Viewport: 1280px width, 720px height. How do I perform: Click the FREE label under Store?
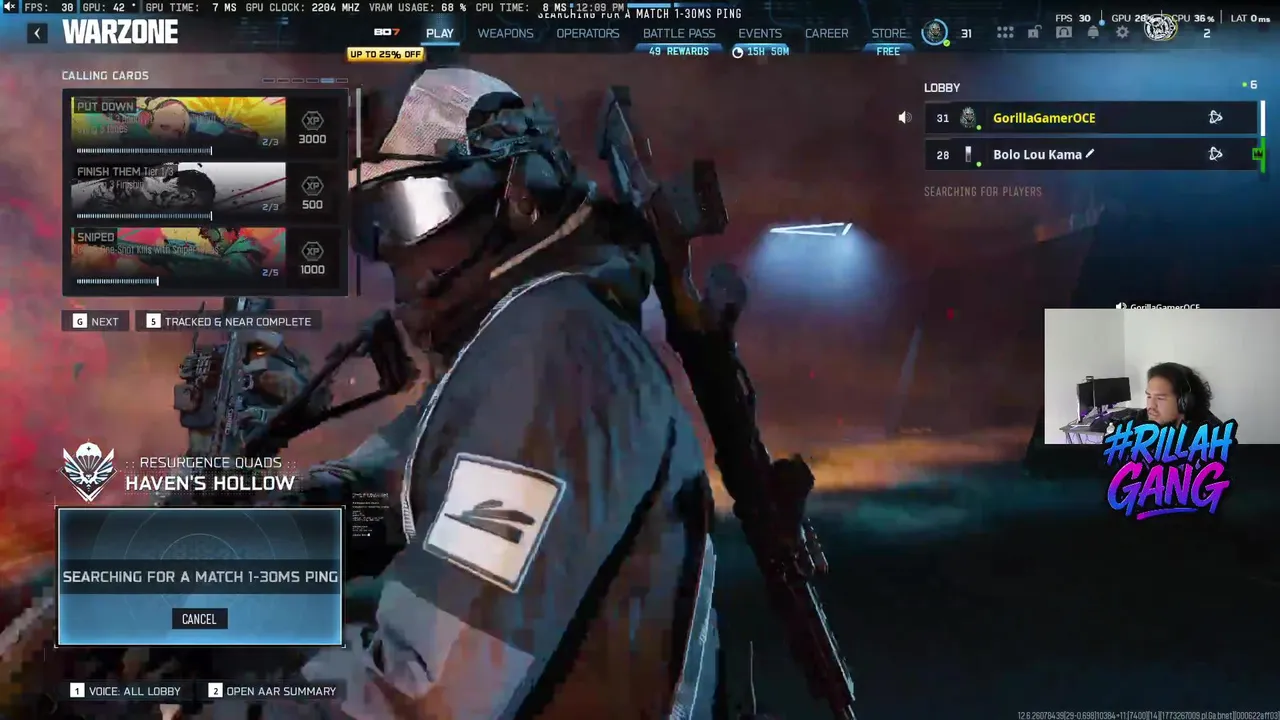coord(888,51)
